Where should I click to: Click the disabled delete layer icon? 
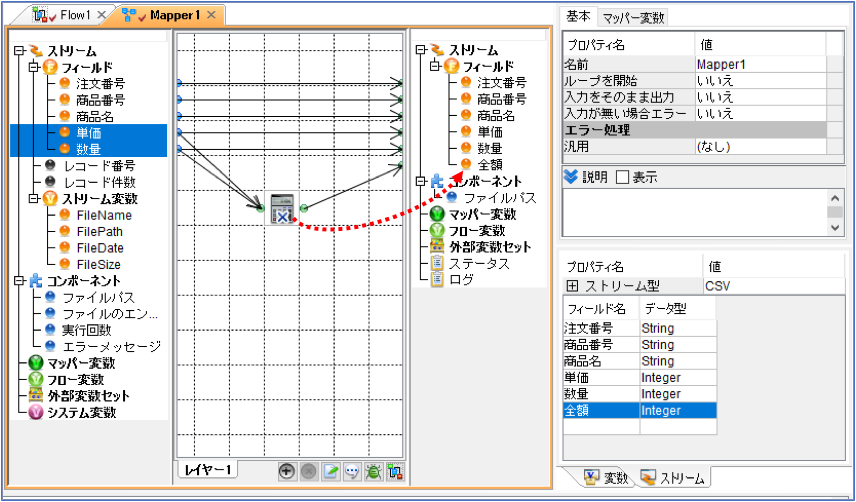[x=308, y=471]
